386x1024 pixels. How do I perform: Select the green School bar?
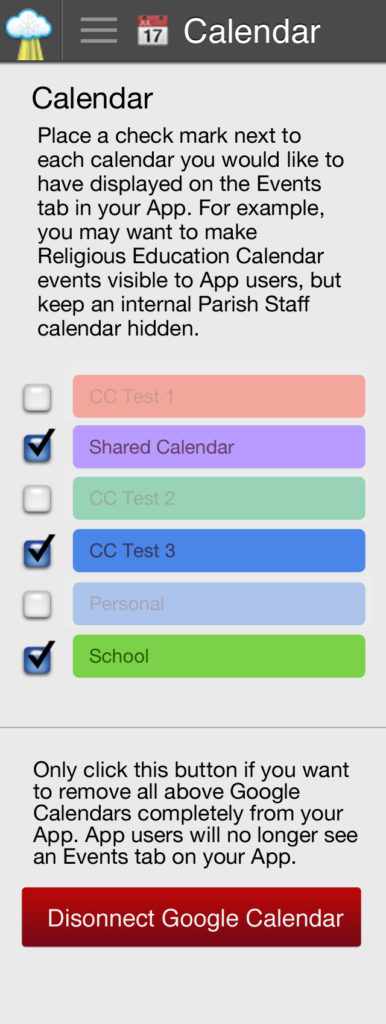click(x=219, y=656)
